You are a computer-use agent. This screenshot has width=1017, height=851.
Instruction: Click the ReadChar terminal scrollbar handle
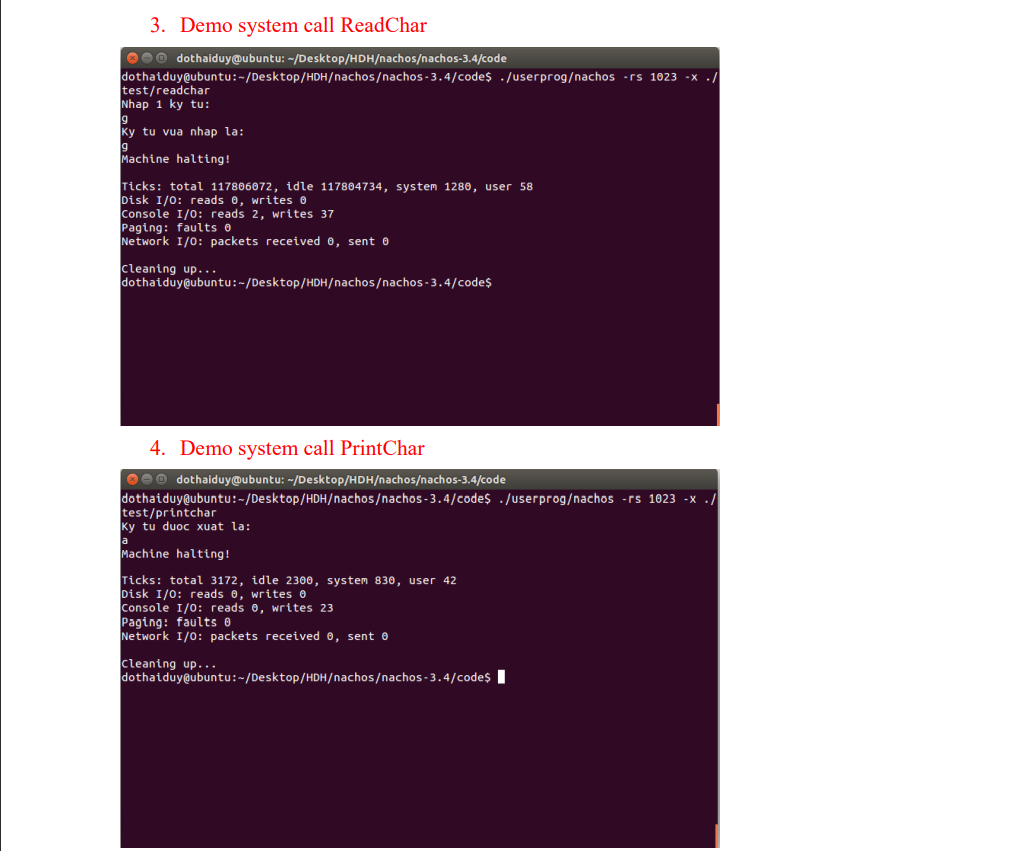point(718,415)
